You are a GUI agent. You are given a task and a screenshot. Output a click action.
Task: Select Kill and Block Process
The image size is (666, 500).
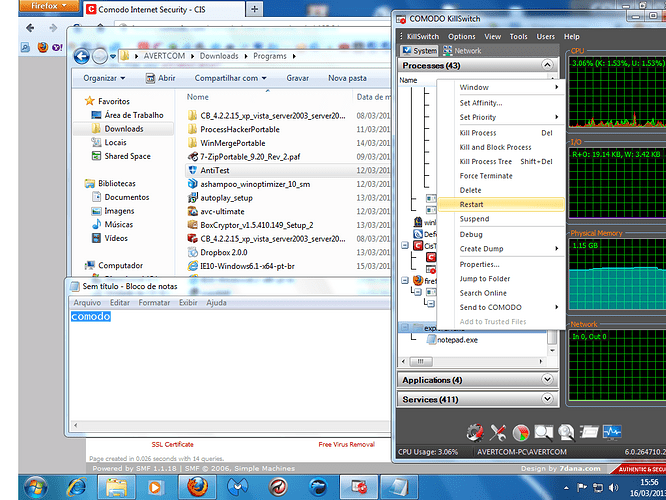501,147
